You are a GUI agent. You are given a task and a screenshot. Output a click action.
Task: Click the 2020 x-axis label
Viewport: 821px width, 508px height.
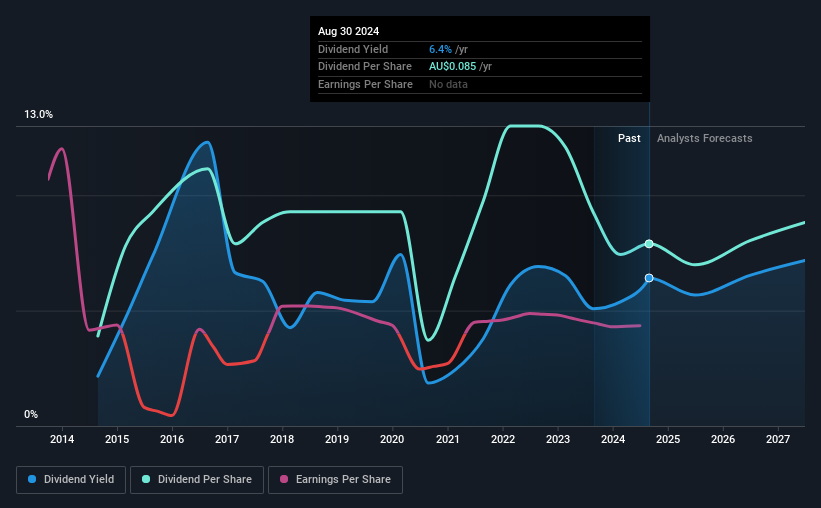pos(392,439)
